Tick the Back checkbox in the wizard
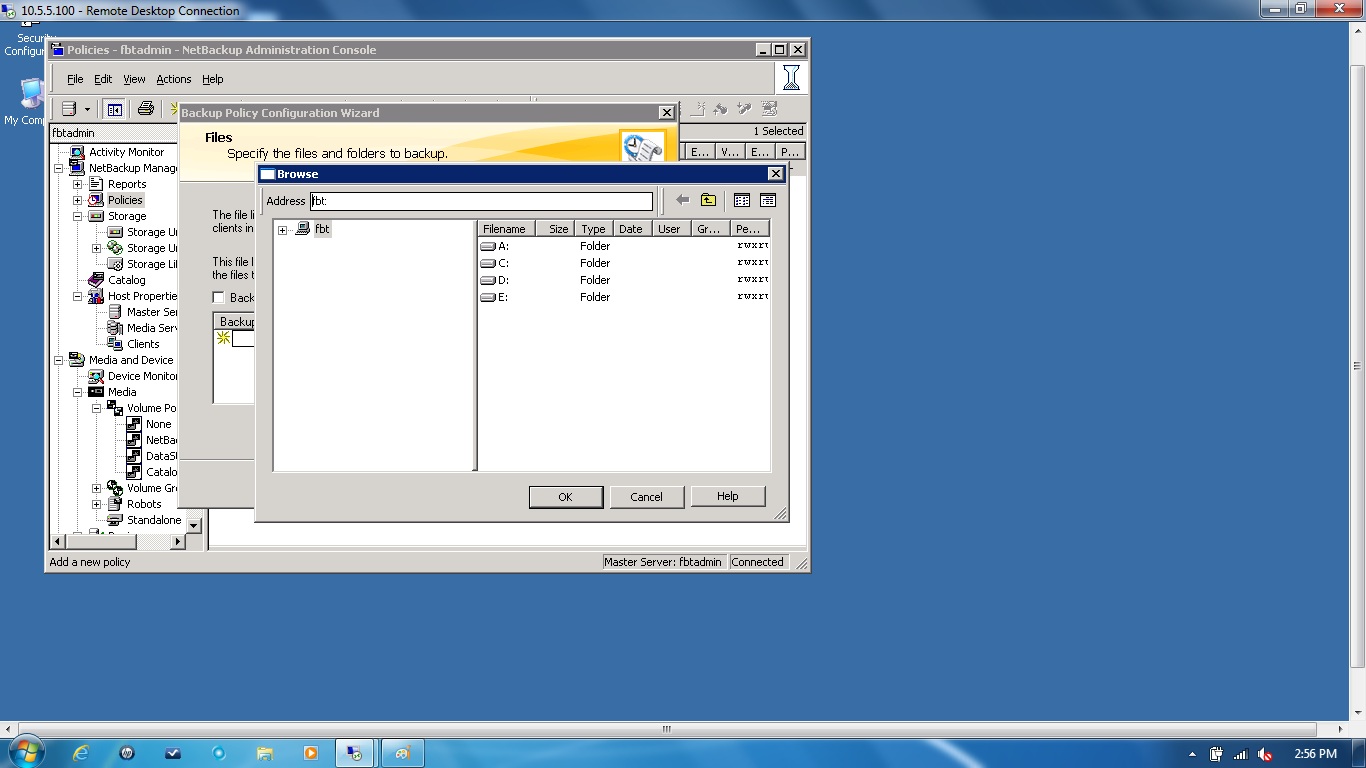This screenshot has height=768, width=1366. [217, 297]
